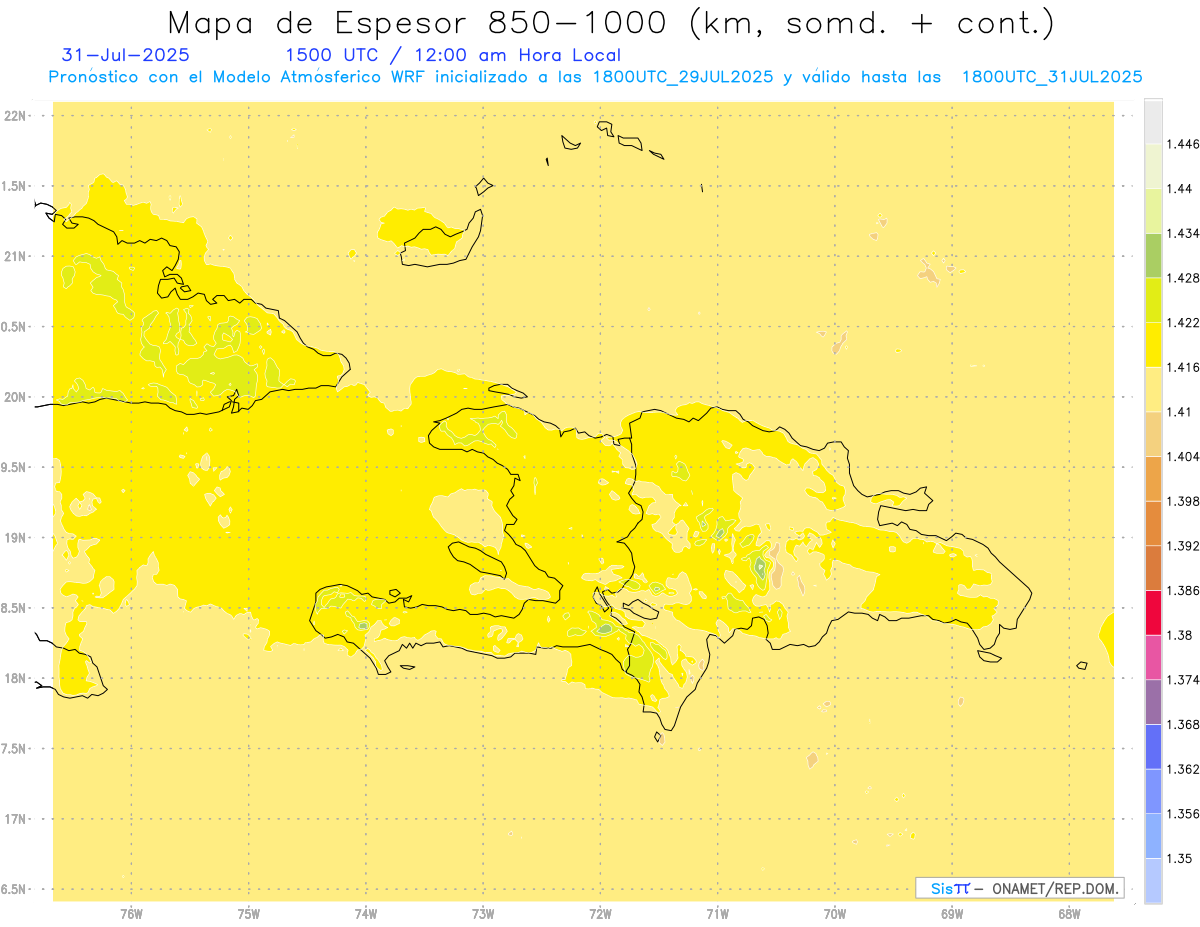
Task: Click the "72W" longitude label
Action: [x=601, y=914]
